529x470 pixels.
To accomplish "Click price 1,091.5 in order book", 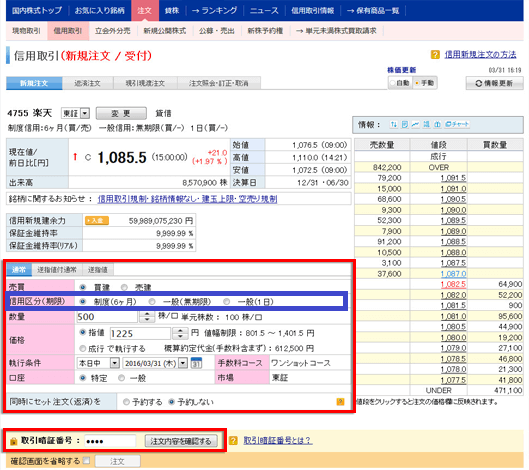I will coord(453,178).
